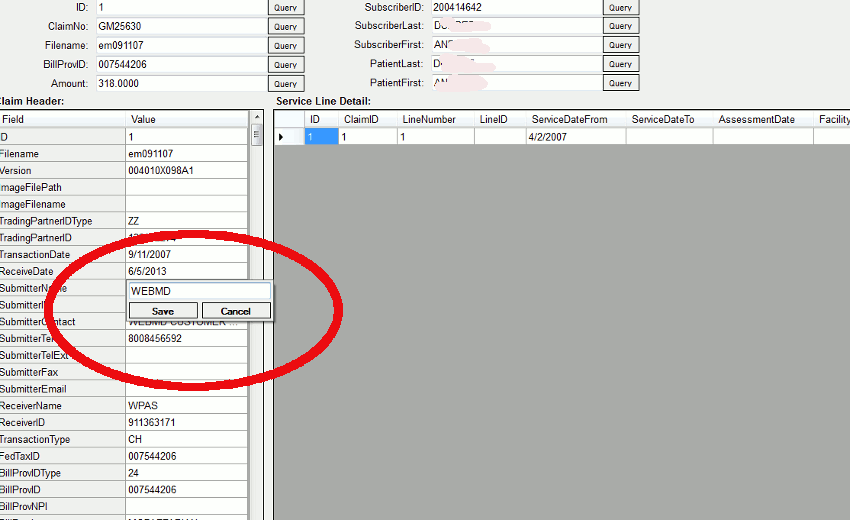Click Query button next to SubscriberID
Viewport: 850px width, 520px height.
pyautogui.click(x=620, y=7)
